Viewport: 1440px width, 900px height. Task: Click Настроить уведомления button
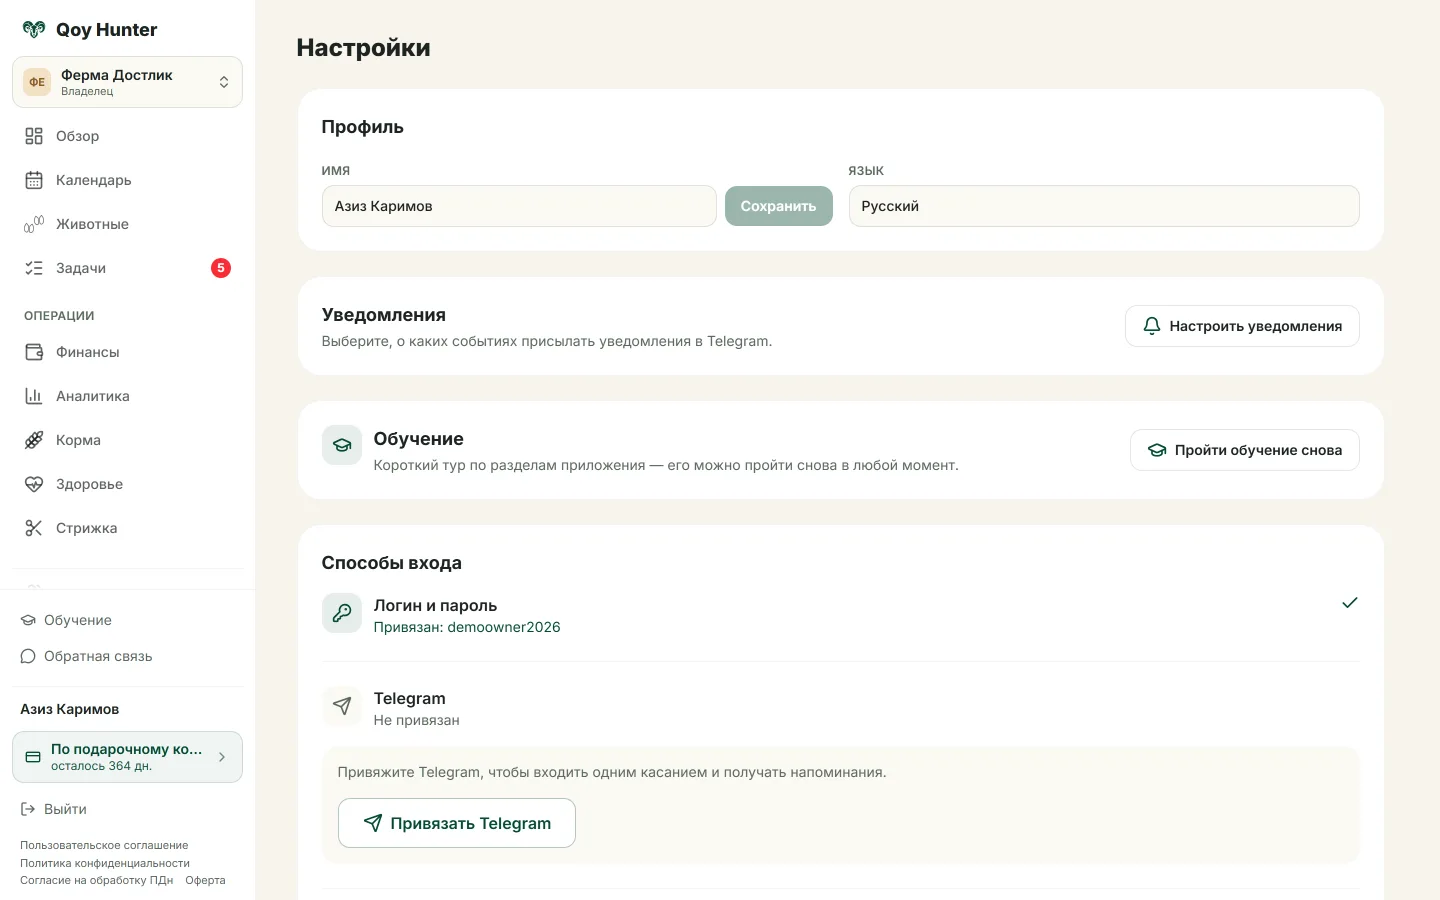(1242, 326)
